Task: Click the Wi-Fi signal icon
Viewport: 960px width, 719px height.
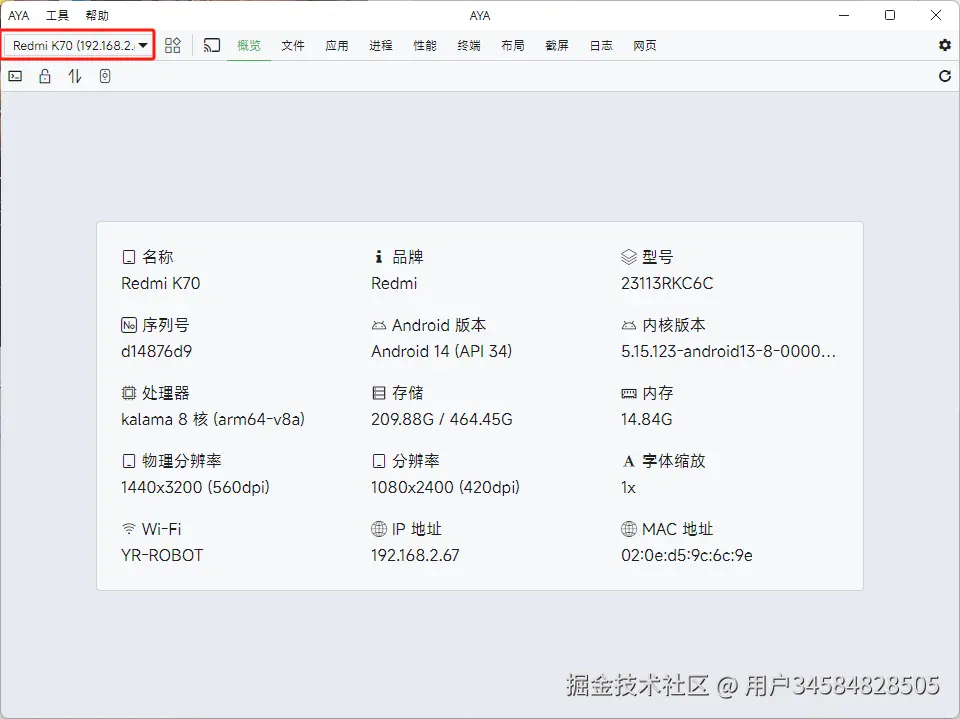Action: tap(129, 529)
